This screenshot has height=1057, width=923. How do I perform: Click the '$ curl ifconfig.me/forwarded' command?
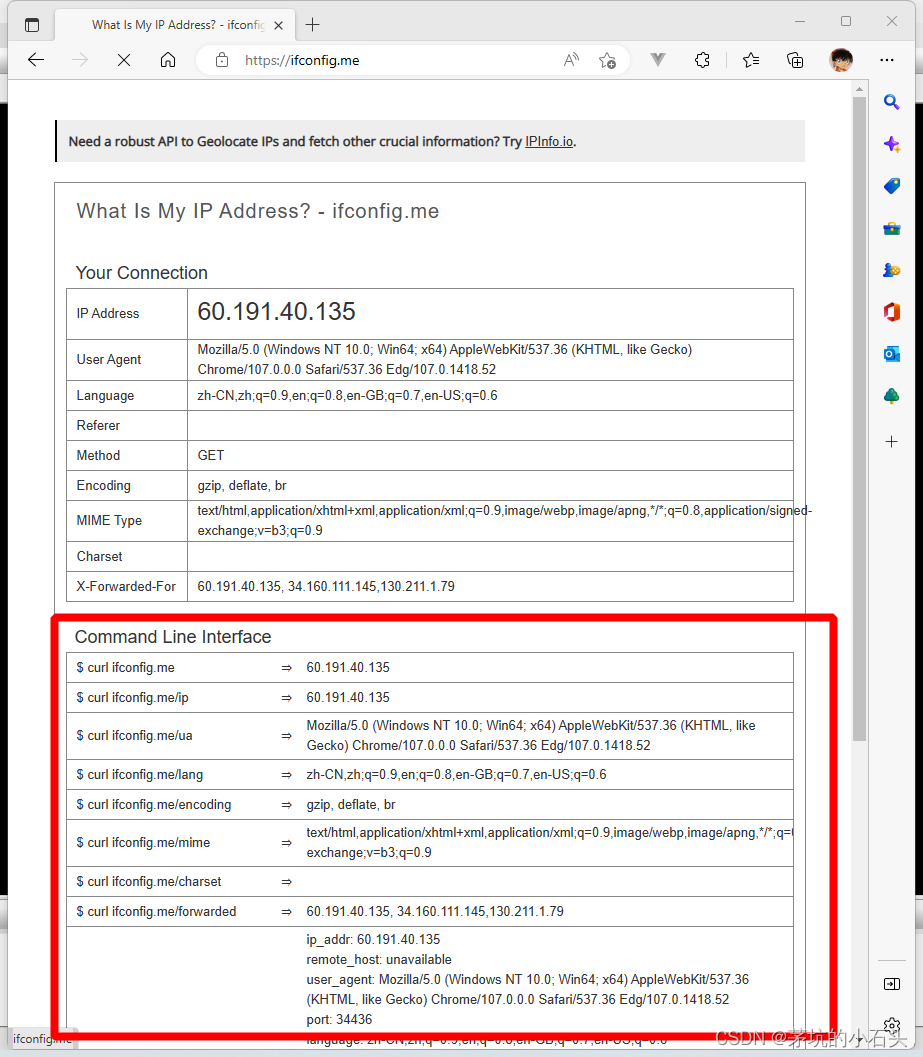click(156, 911)
